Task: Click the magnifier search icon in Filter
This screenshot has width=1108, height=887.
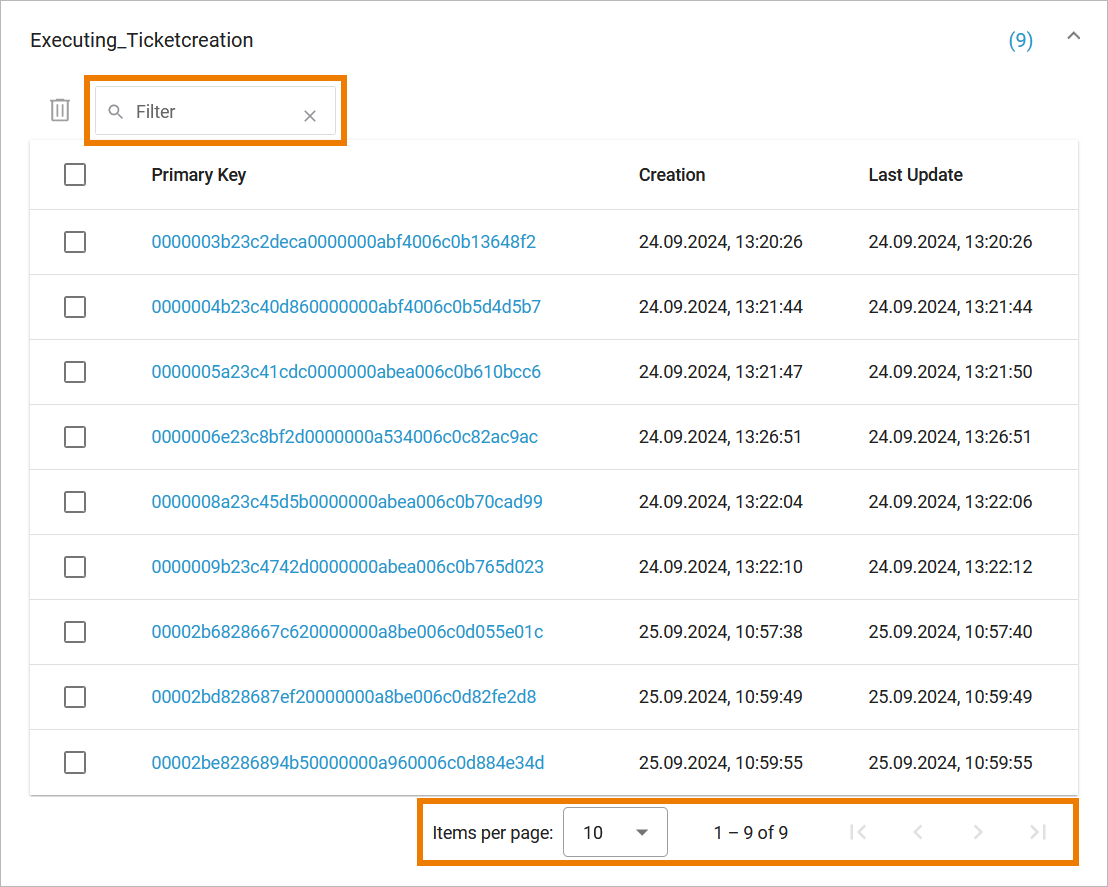Action: [116, 111]
